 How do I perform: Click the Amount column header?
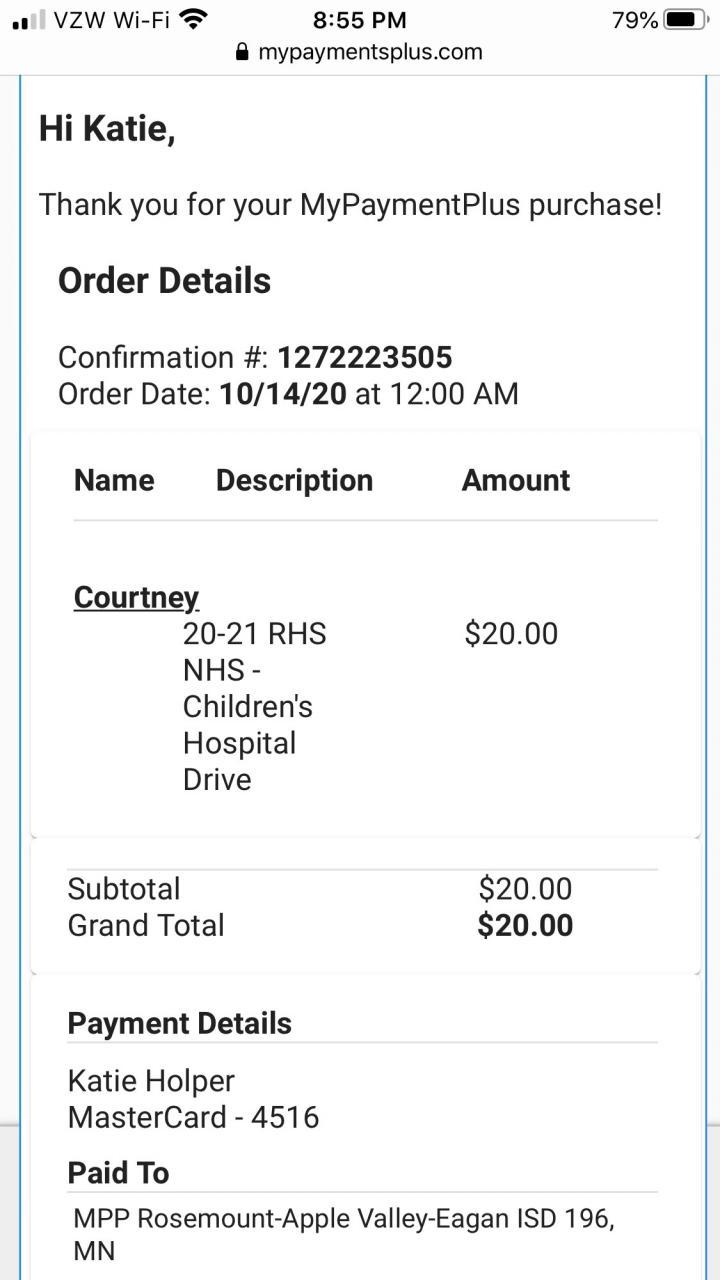click(x=516, y=480)
